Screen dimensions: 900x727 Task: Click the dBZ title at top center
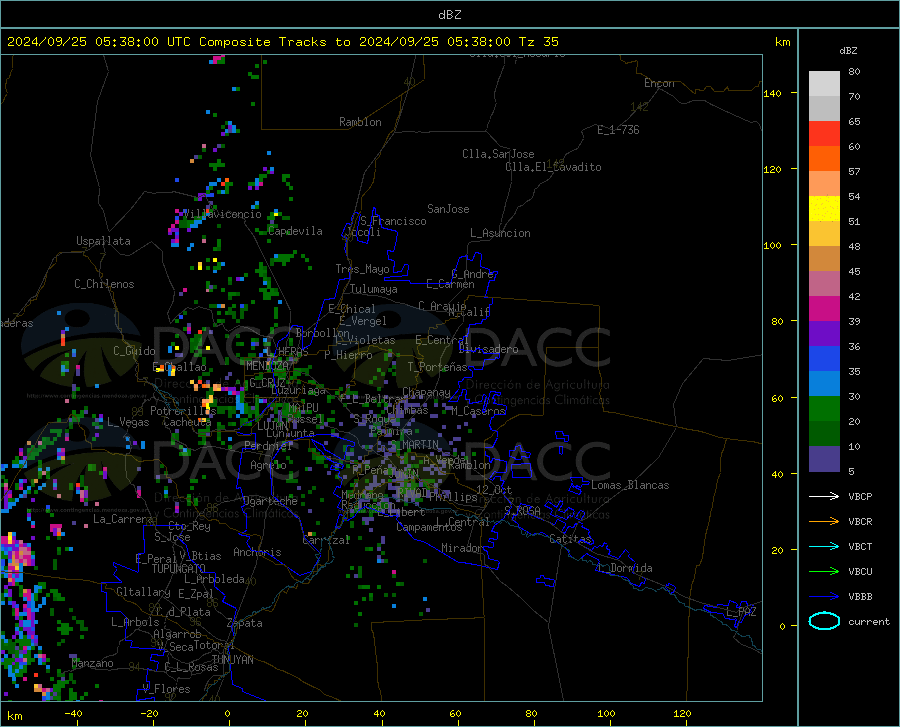coord(449,15)
